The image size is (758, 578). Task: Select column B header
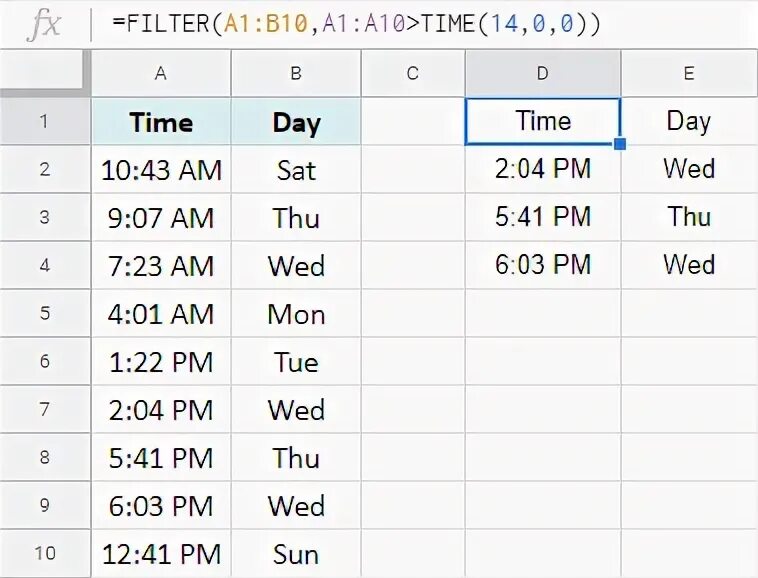(296, 74)
